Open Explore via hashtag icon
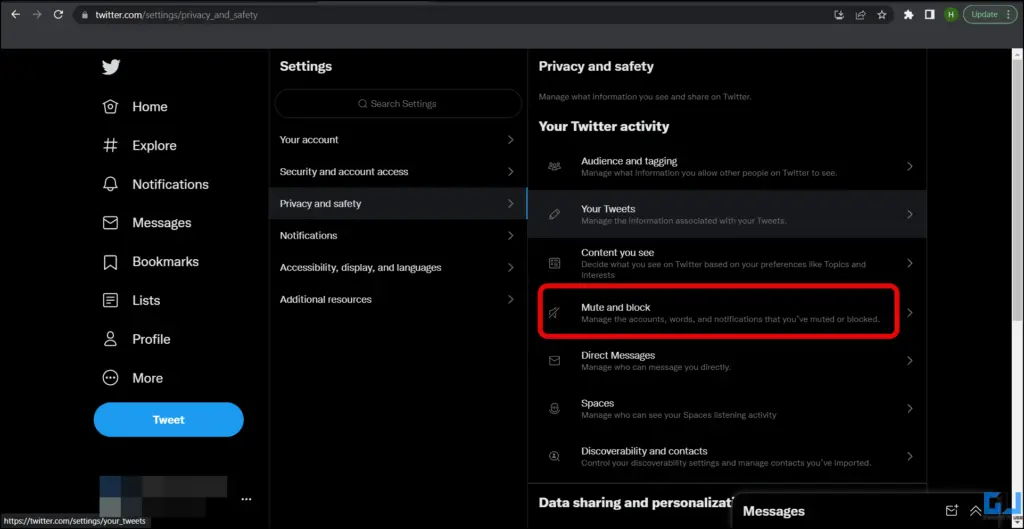 point(110,145)
